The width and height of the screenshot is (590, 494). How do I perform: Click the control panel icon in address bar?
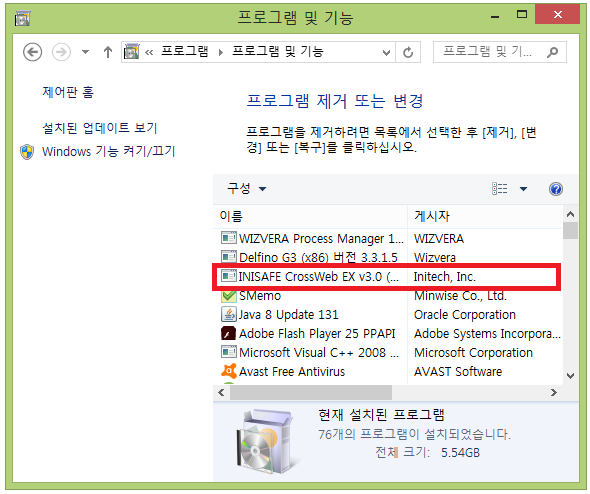[132, 52]
